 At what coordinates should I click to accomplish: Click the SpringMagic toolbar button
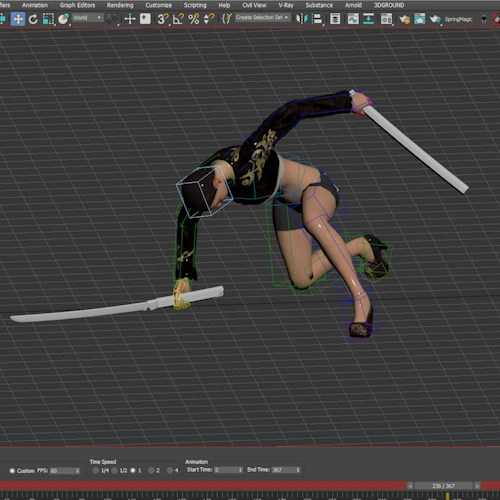coord(458,19)
